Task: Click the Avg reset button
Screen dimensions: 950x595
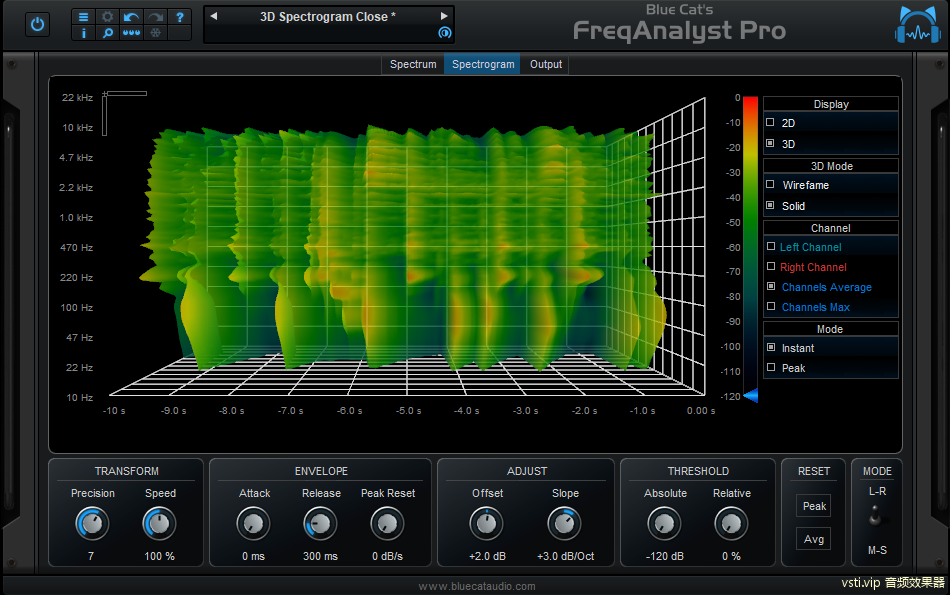Action: (x=814, y=539)
